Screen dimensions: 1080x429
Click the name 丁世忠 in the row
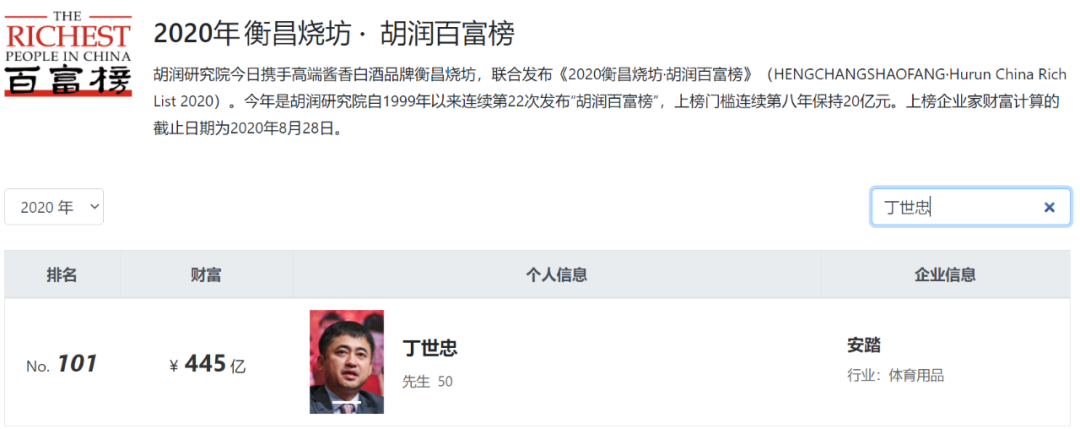(430, 348)
